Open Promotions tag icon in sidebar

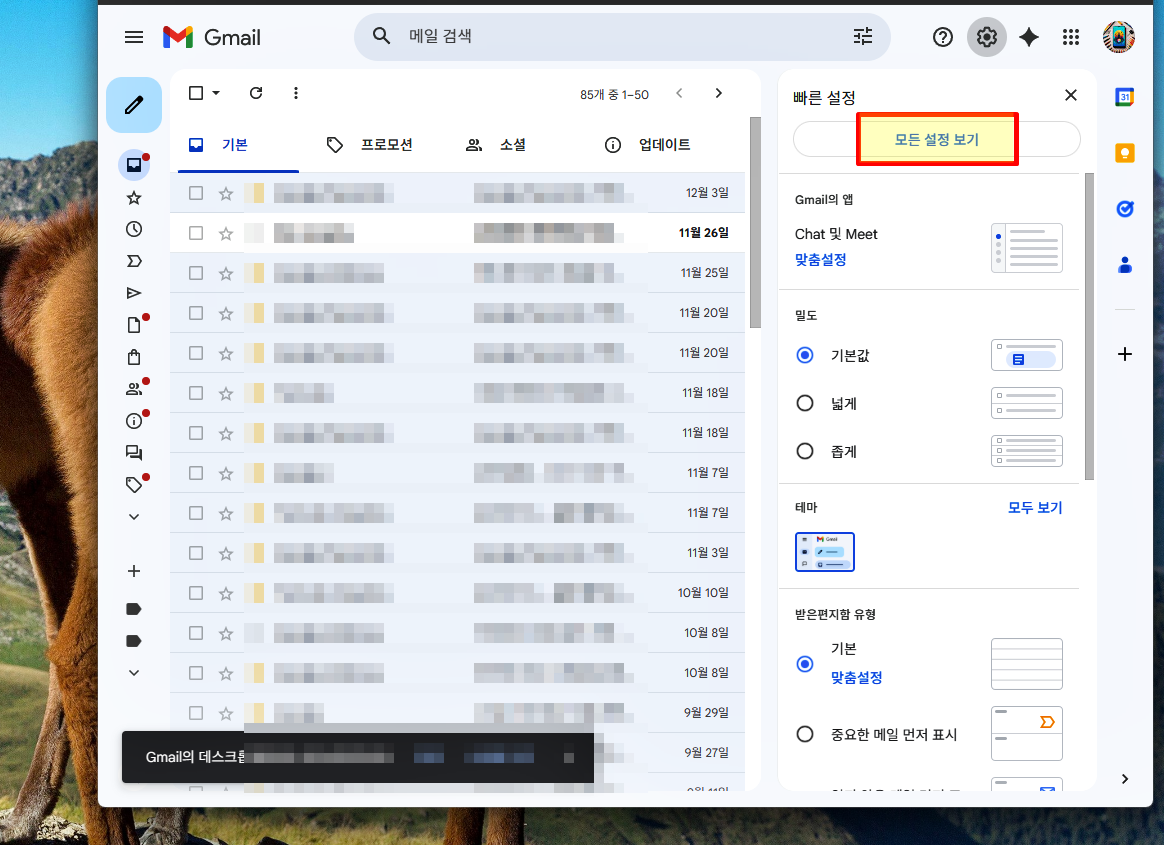[x=134, y=485]
